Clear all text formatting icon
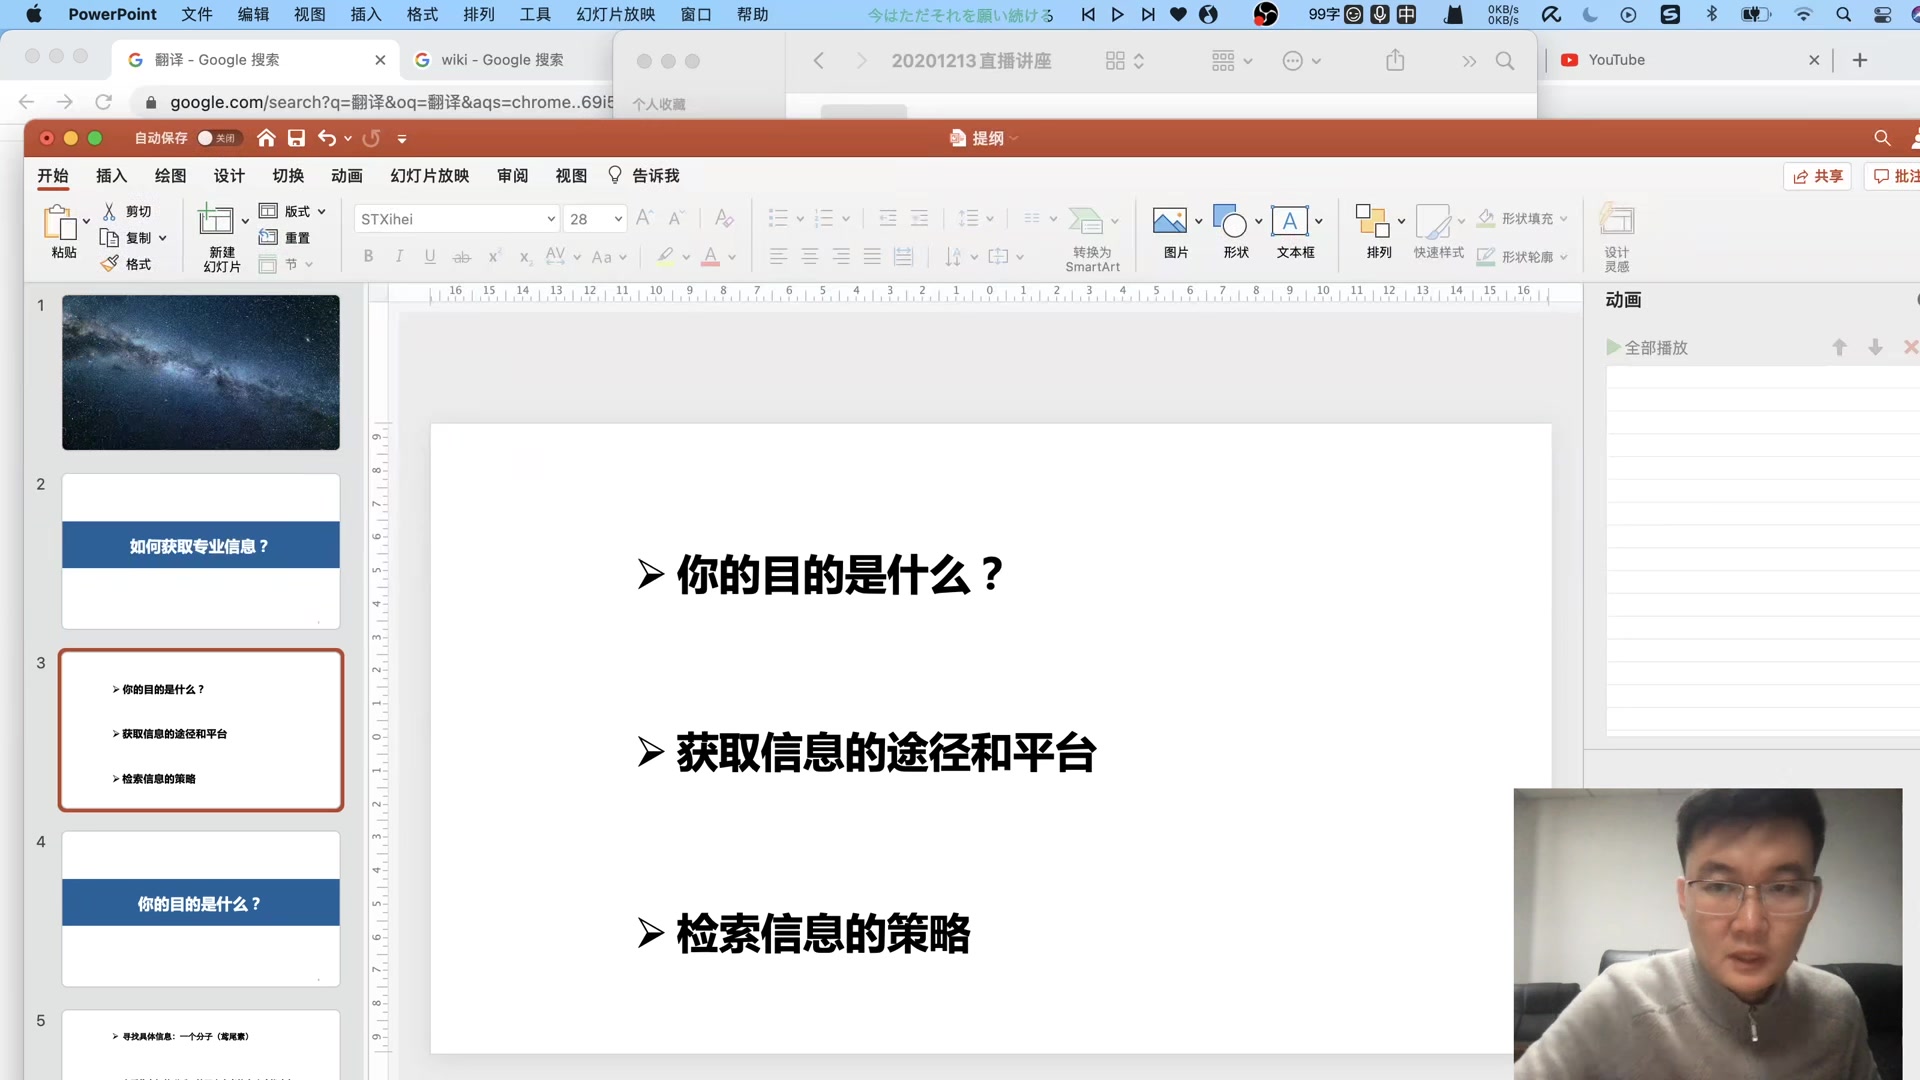Viewport: 1920px width, 1080px height. (724, 218)
